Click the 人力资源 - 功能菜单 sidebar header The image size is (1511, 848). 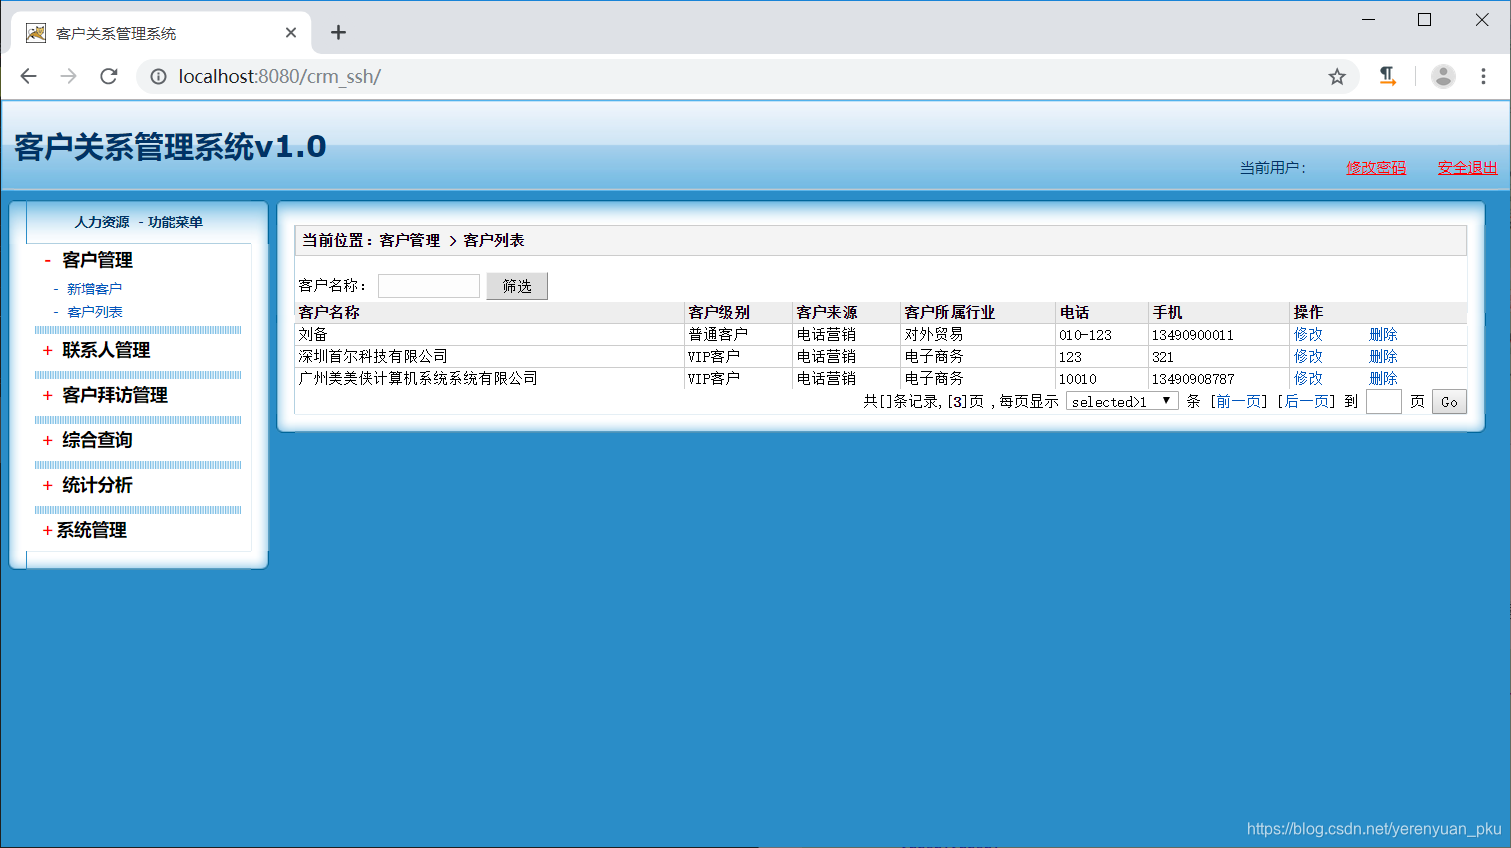tap(139, 222)
